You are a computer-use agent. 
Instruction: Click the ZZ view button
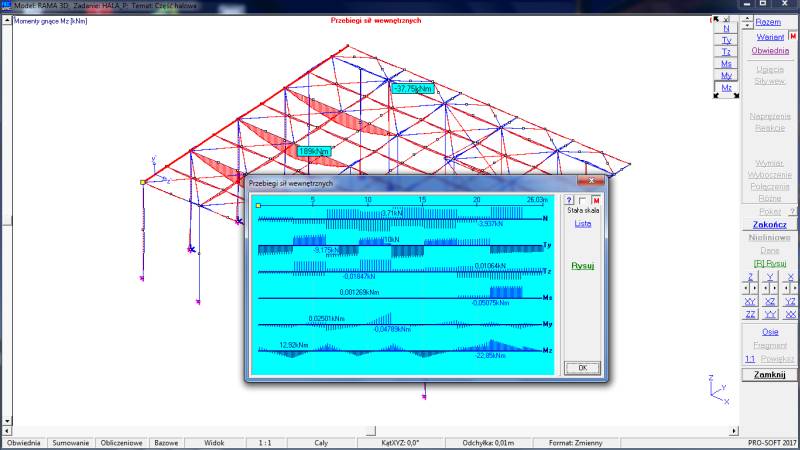[750, 314]
